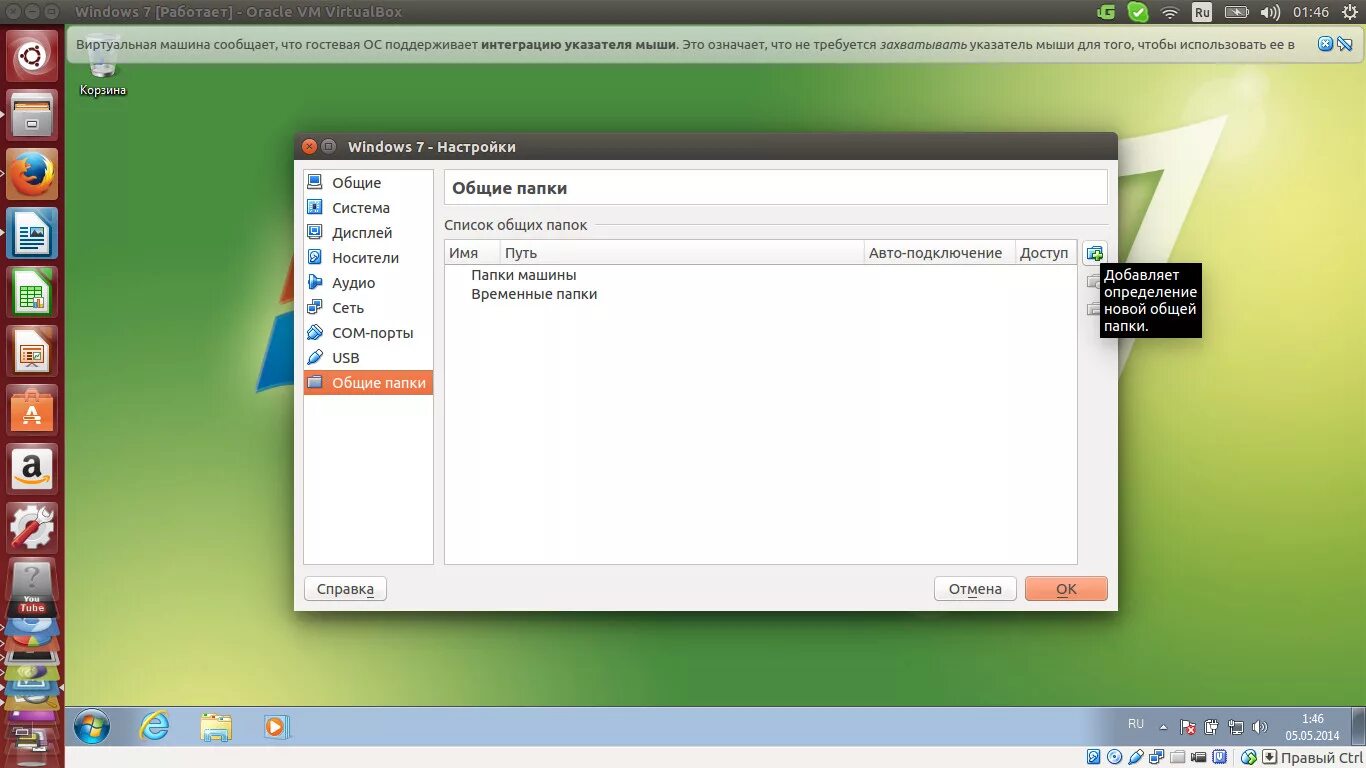Select the Общие папки category

pos(368,383)
